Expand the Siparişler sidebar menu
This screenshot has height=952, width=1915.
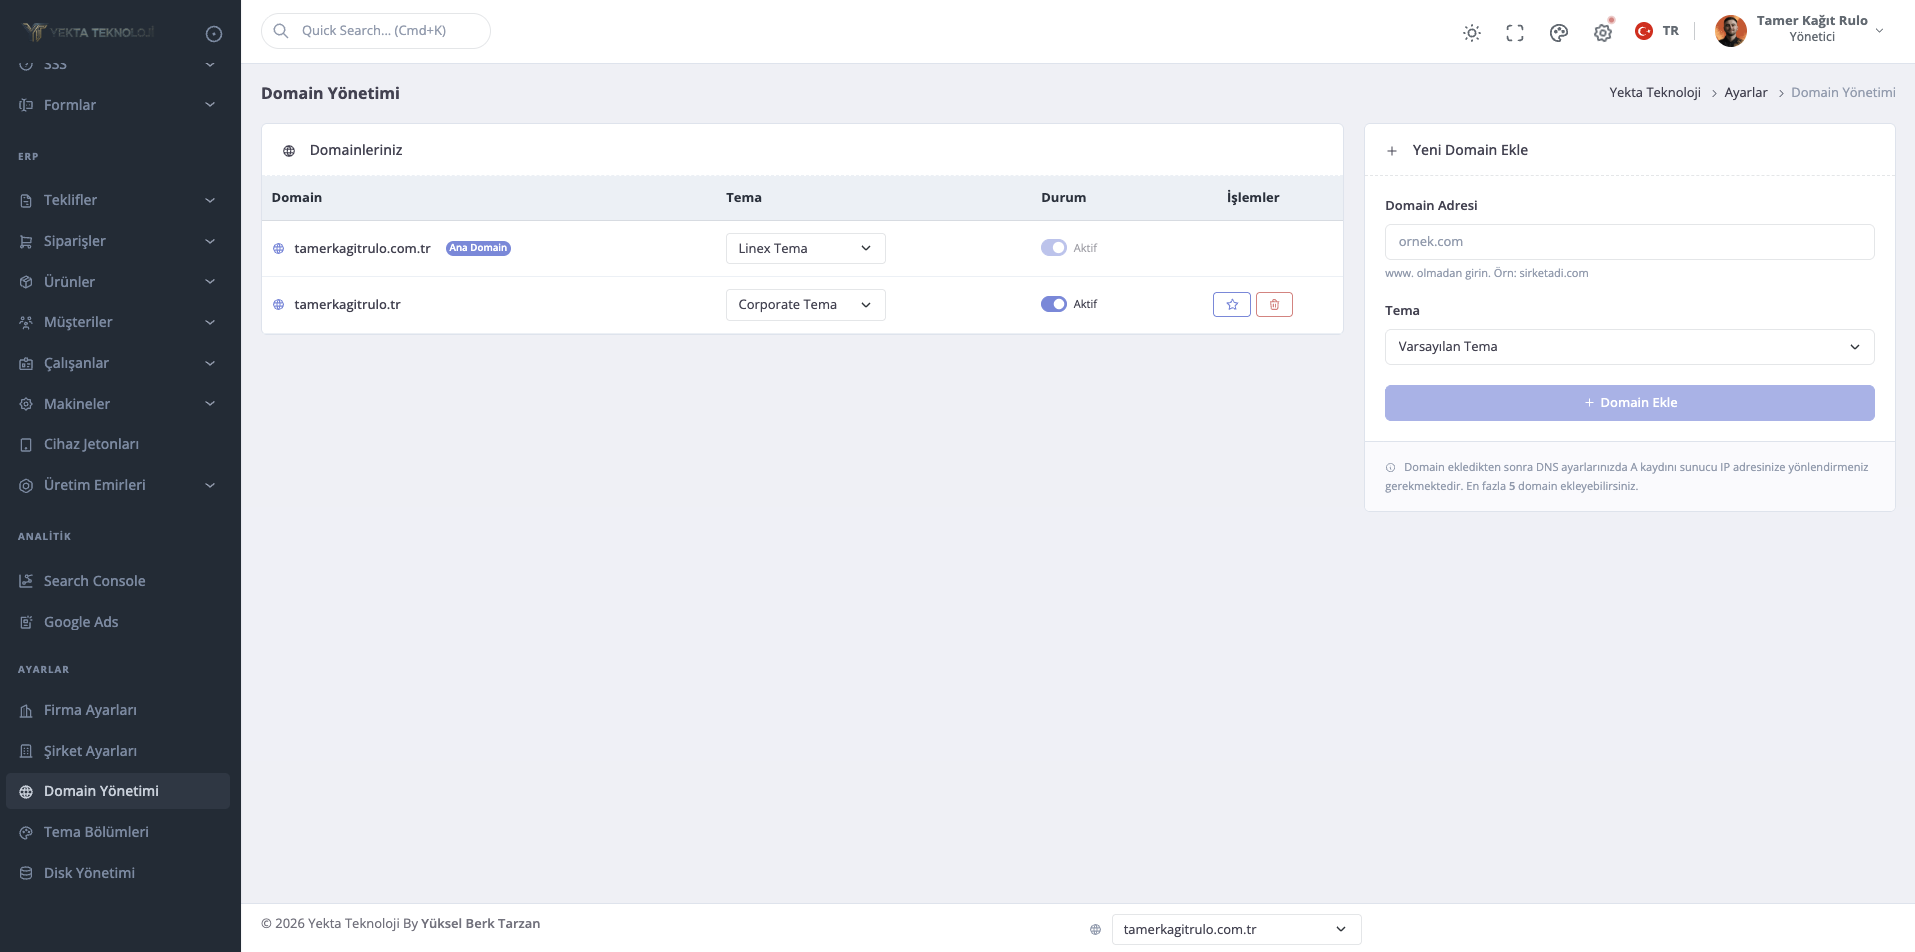(x=117, y=241)
